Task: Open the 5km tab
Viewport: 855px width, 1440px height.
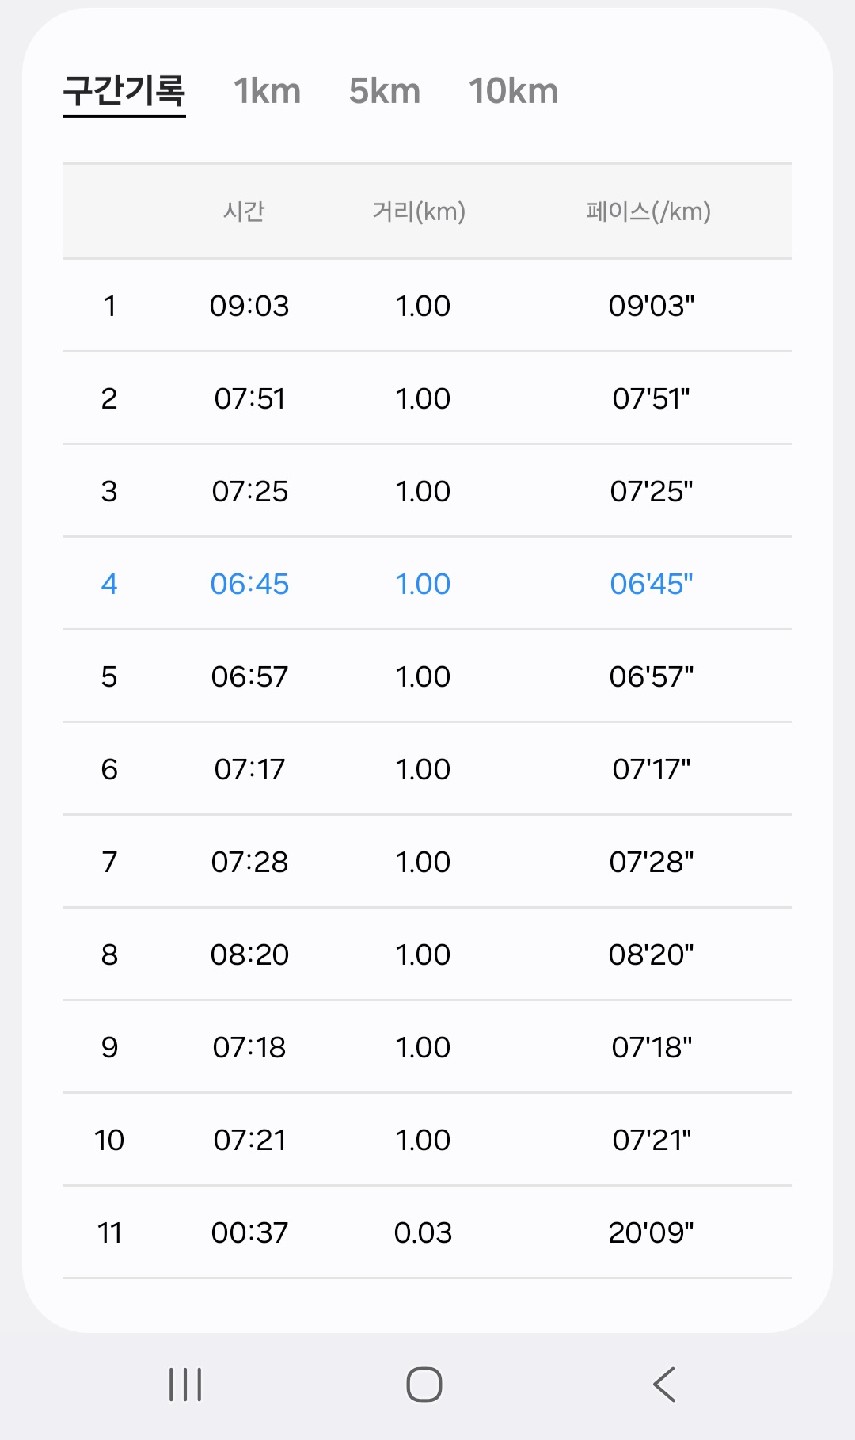Action: 385,91
